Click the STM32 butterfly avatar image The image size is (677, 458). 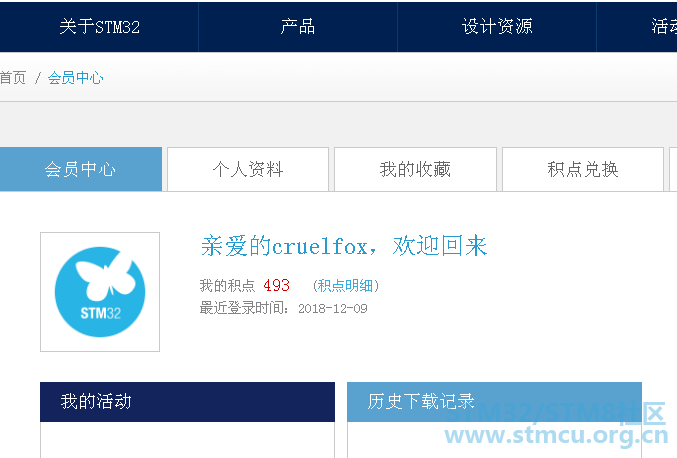100,292
